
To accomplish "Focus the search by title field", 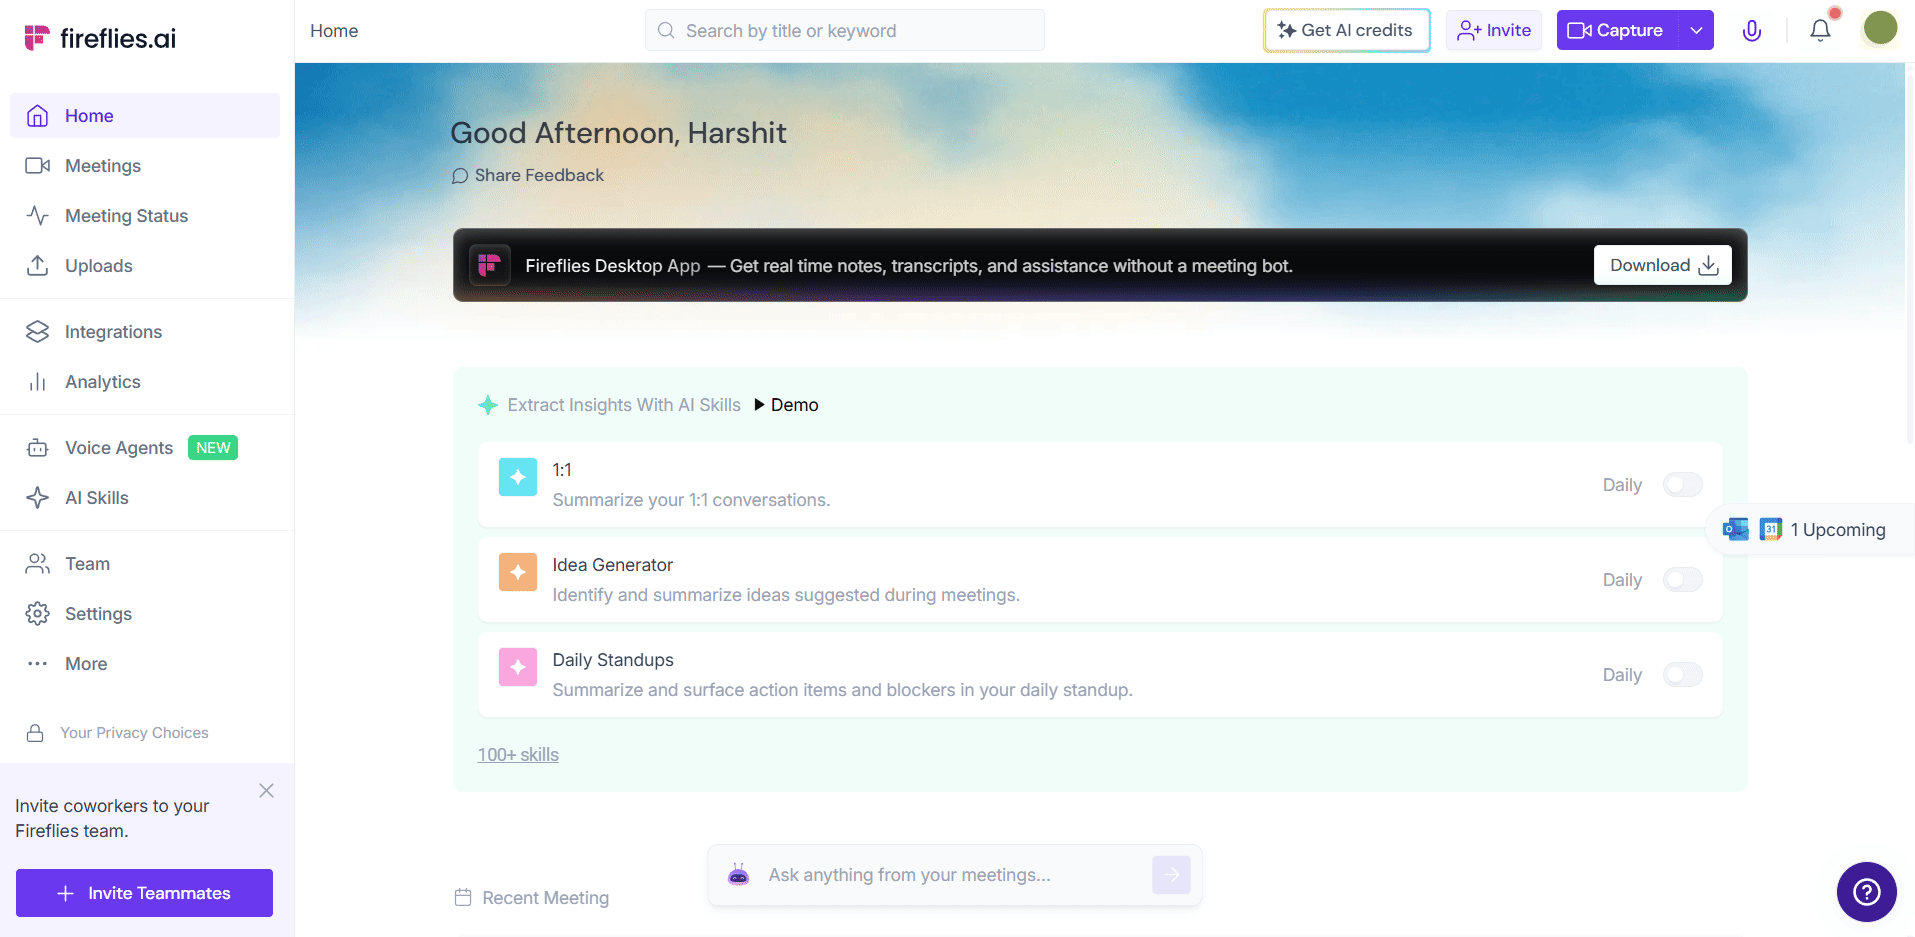I will 845,31.
